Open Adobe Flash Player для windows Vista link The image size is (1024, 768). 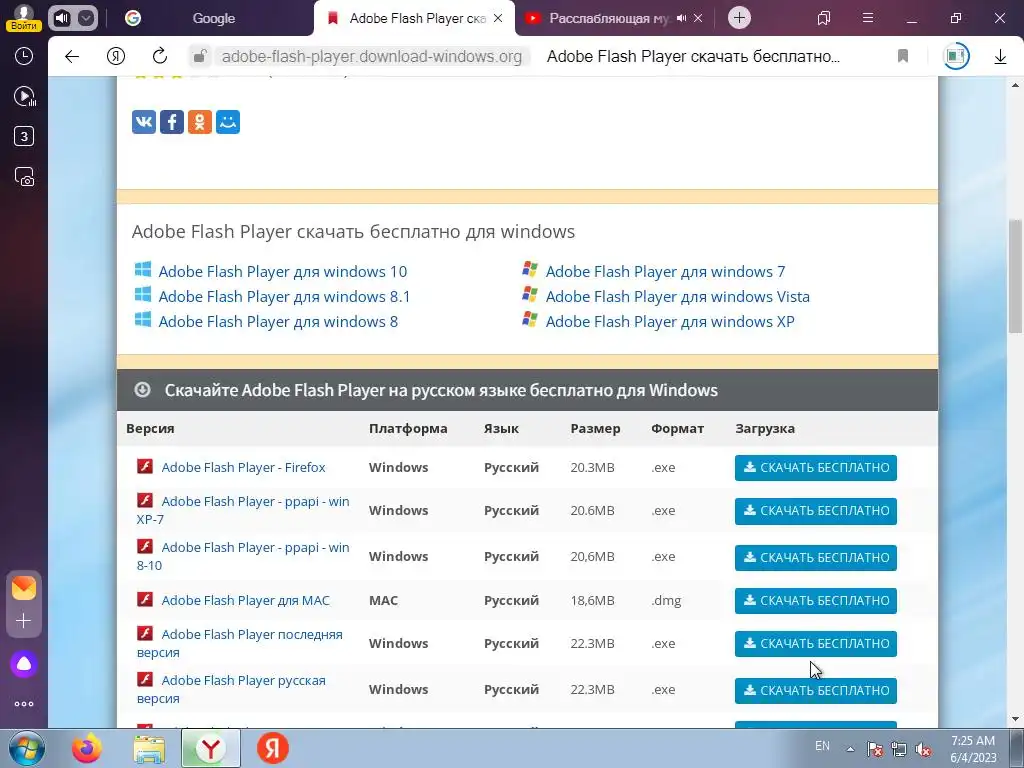(677, 296)
